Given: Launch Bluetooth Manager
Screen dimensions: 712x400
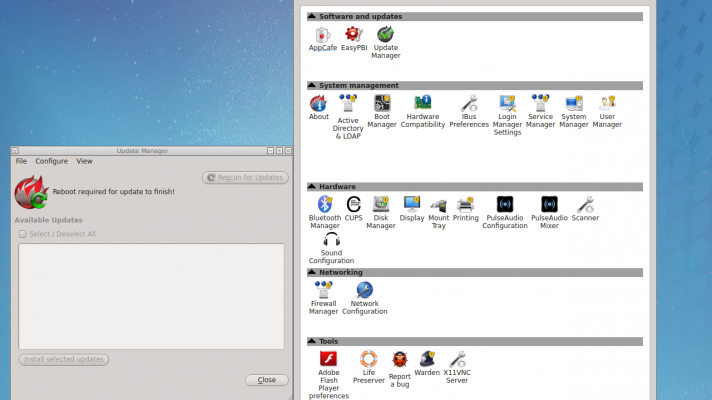Looking at the screenshot, I should 324,205.
